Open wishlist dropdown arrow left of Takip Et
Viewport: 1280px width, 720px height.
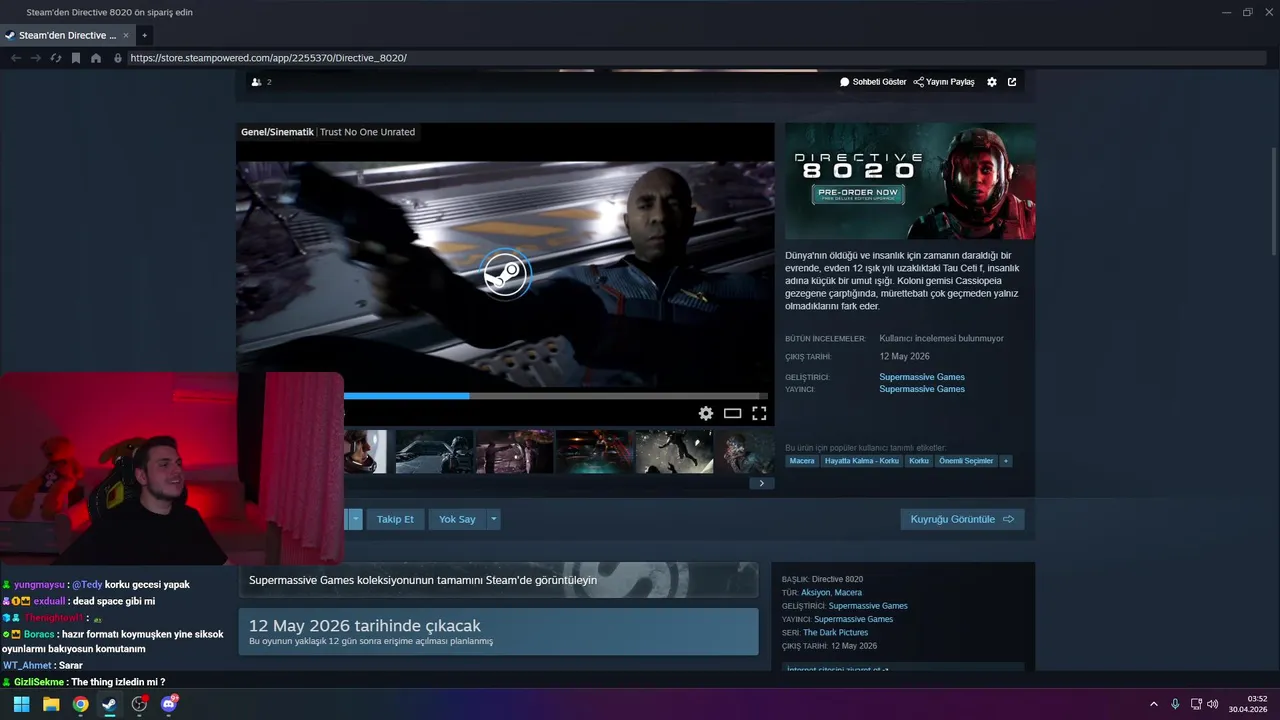355,519
